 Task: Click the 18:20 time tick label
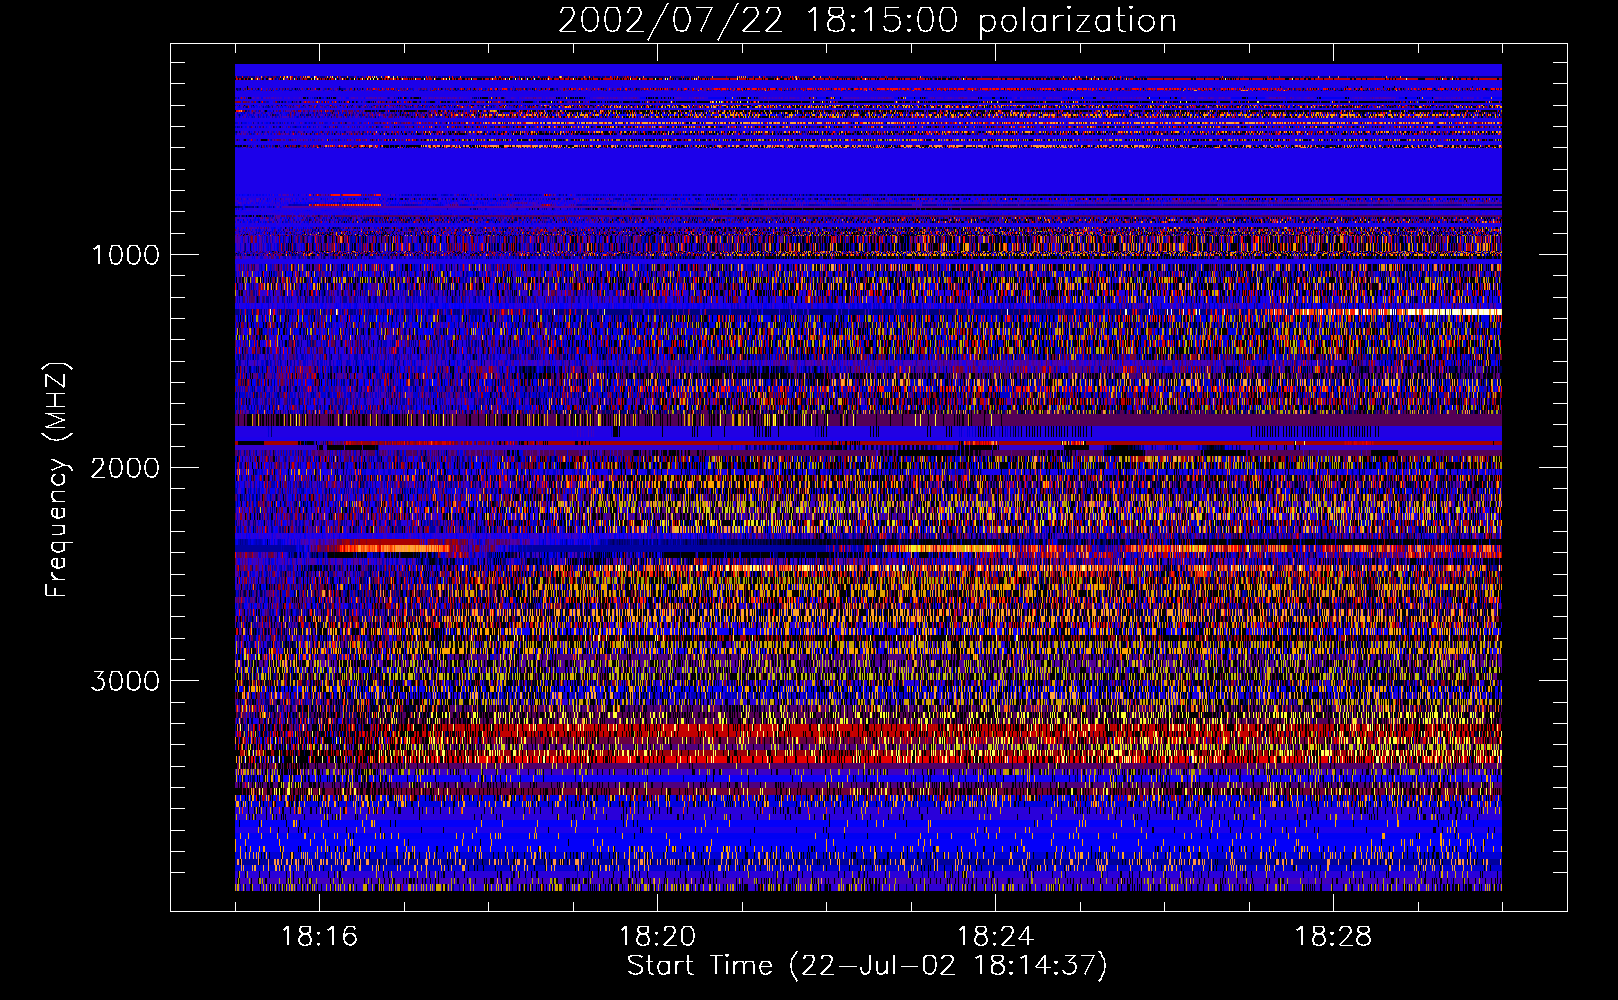coord(657,937)
